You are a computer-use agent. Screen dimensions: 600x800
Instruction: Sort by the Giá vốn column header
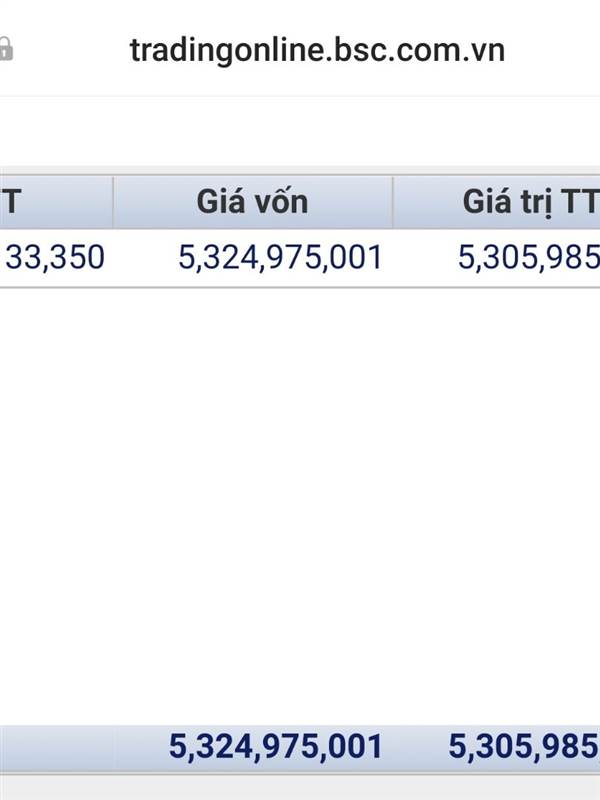(253, 202)
